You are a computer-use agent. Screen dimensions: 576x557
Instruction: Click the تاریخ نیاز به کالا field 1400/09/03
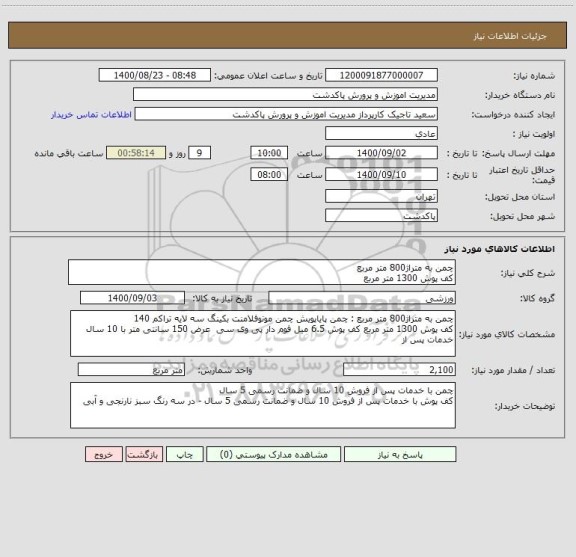click(x=132, y=298)
